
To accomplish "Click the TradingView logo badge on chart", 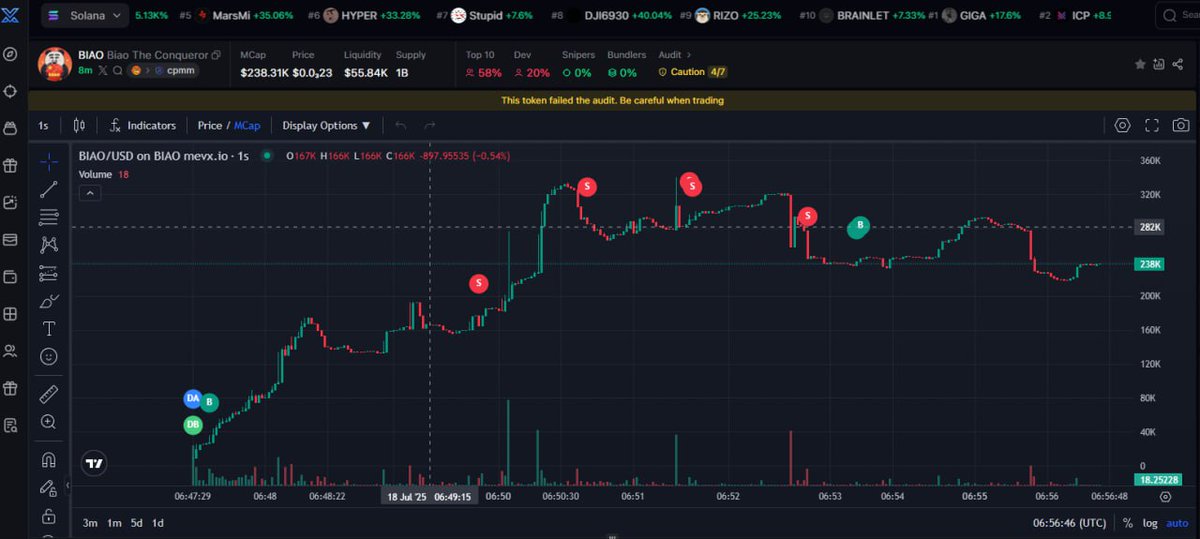I will (x=94, y=464).
